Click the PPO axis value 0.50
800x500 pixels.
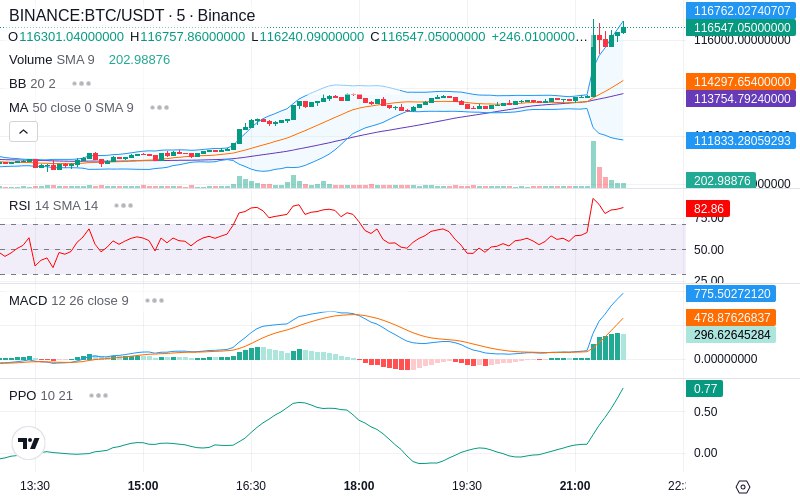click(x=706, y=412)
